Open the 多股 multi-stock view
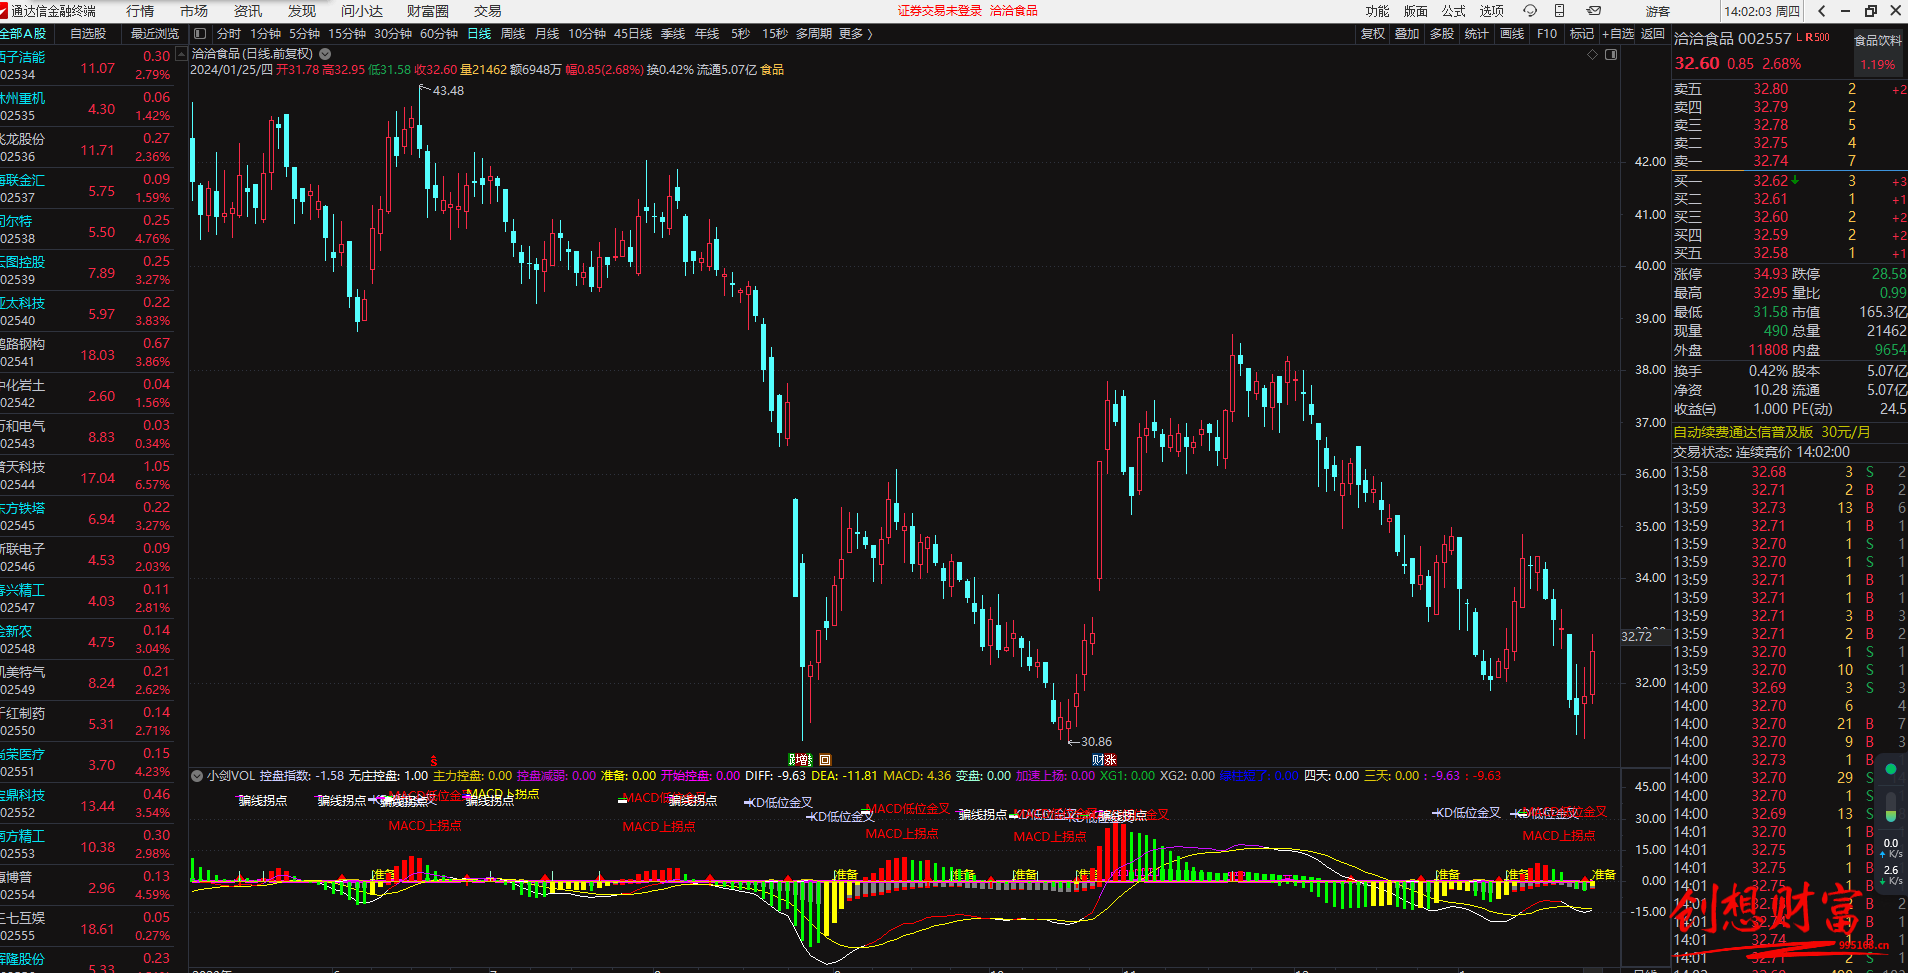The height and width of the screenshot is (973, 1908). click(1442, 34)
